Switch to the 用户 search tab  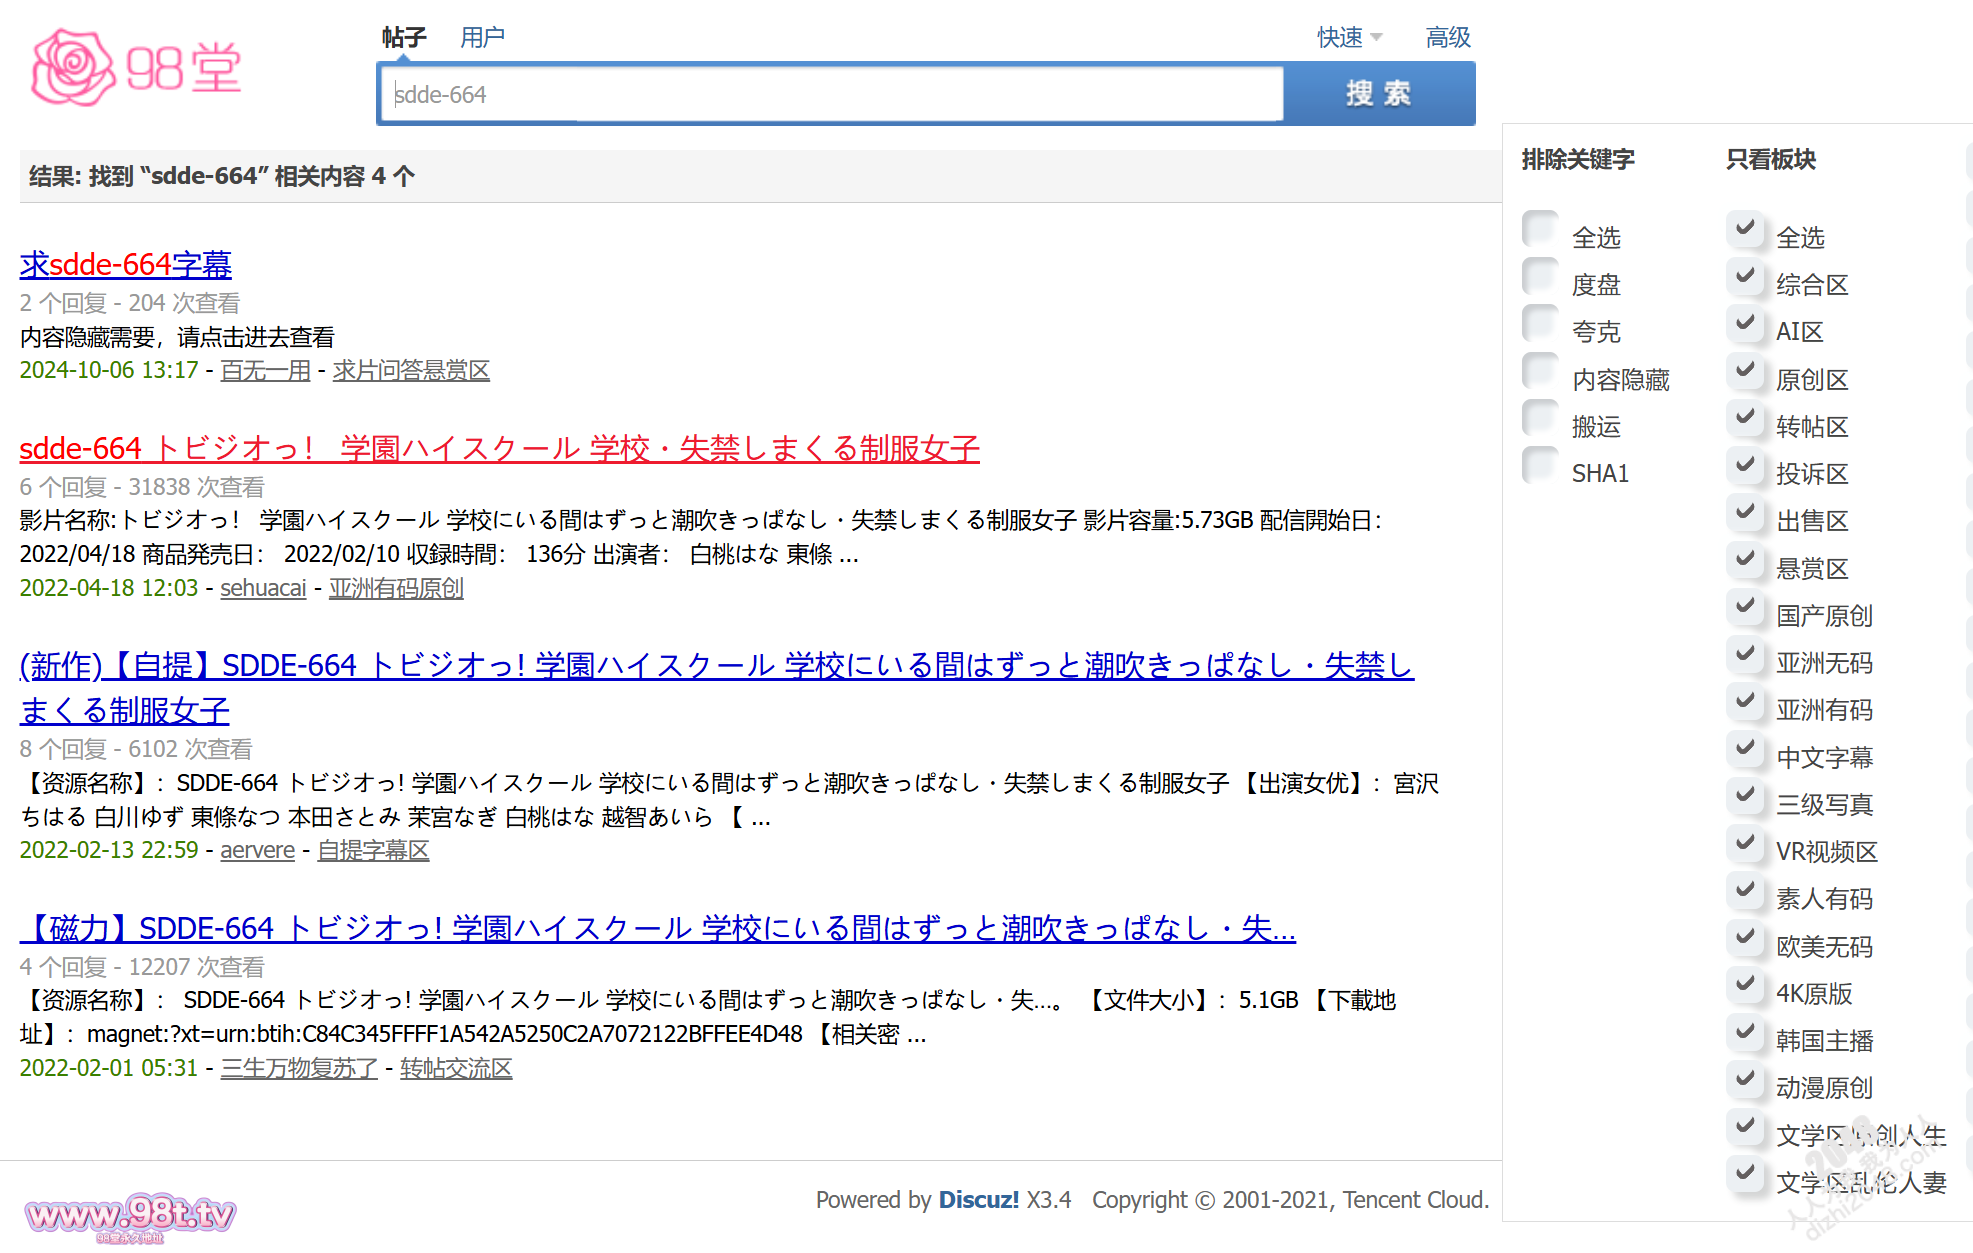(x=482, y=38)
